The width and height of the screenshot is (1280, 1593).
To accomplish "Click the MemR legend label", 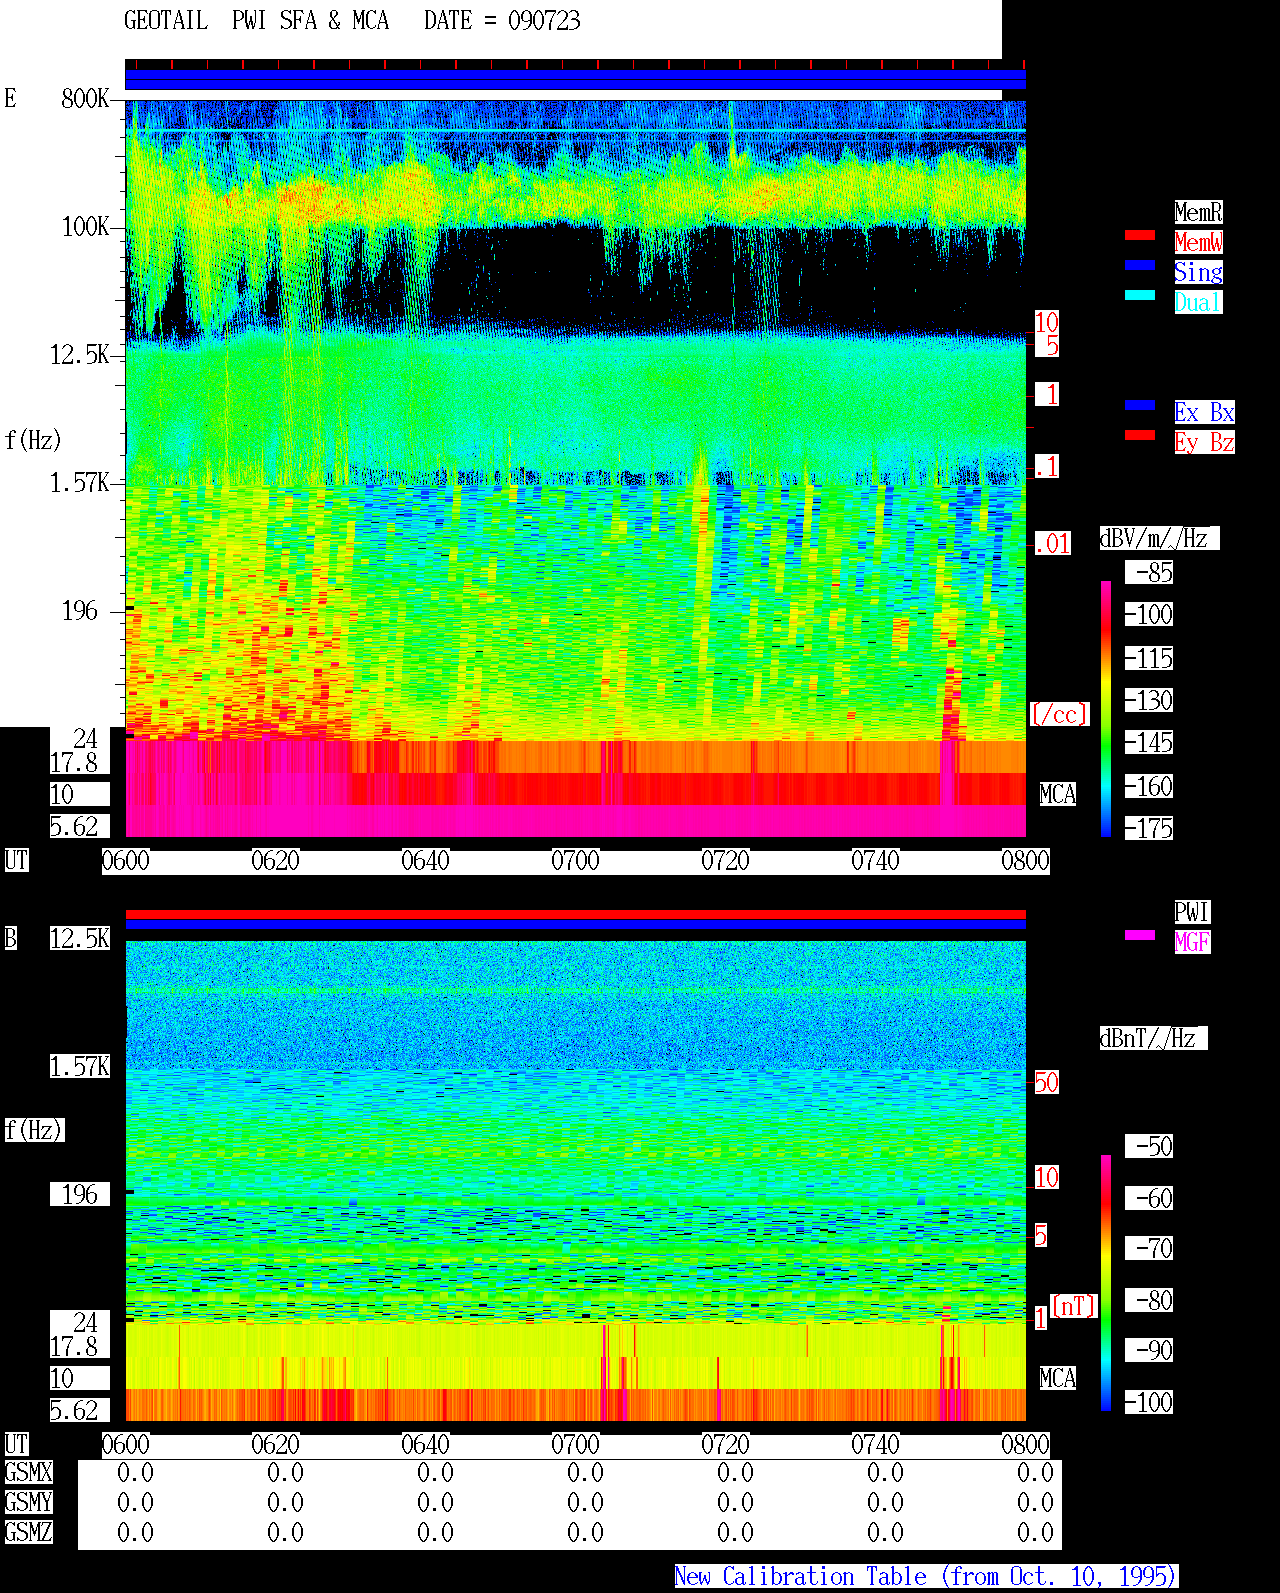I will coord(1198,212).
